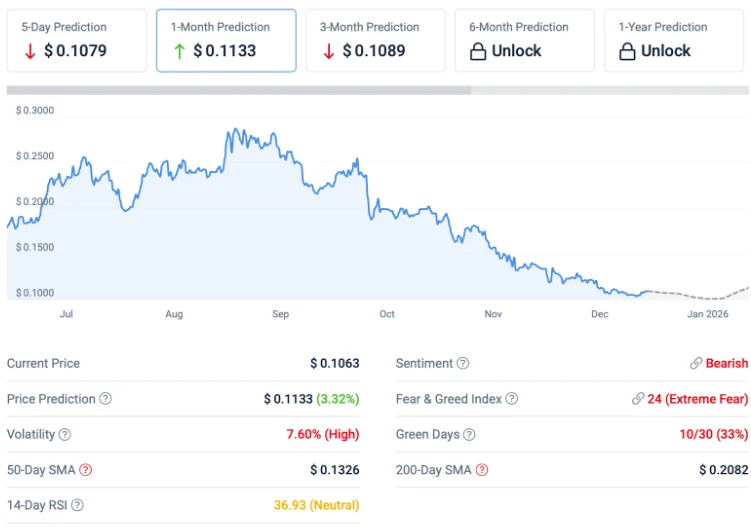This screenshot has width=751, height=529.
Task: Click help icon beside 14-Day RSI
Action: click(x=78, y=506)
